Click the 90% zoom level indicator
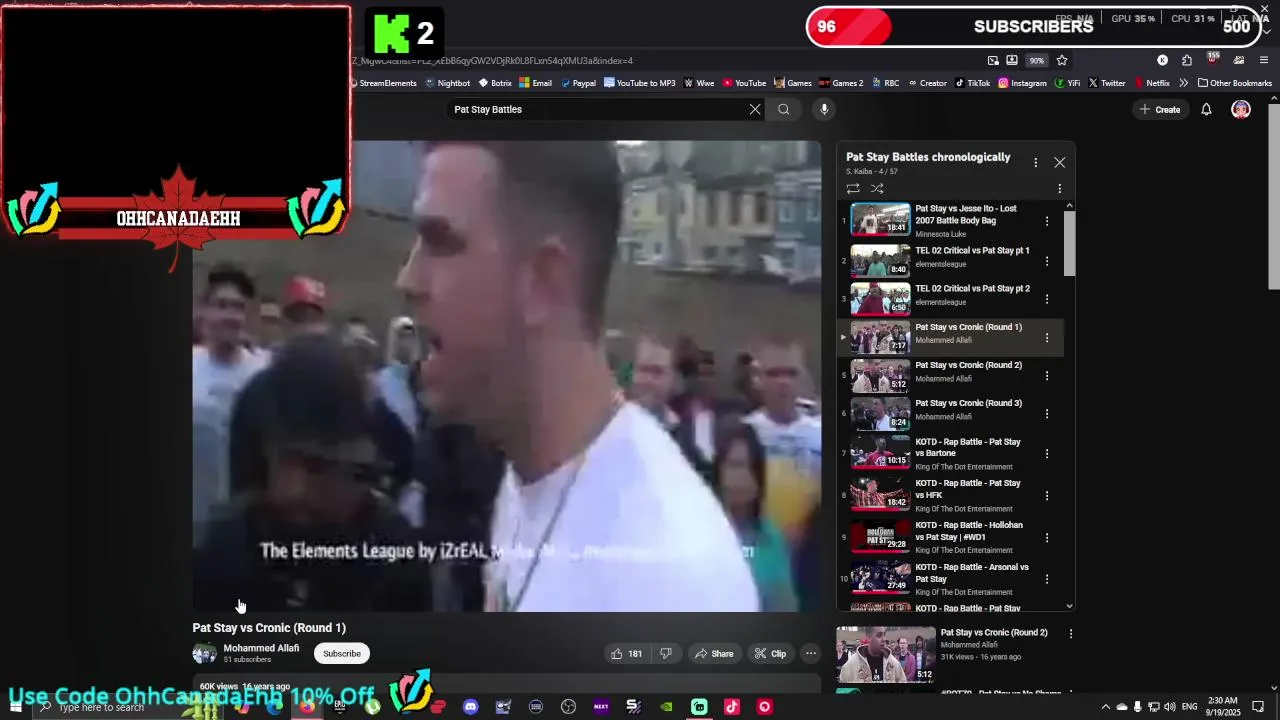The width and height of the screenshot is (1280, 720). pyautogui.click(x=1037, y=60)
